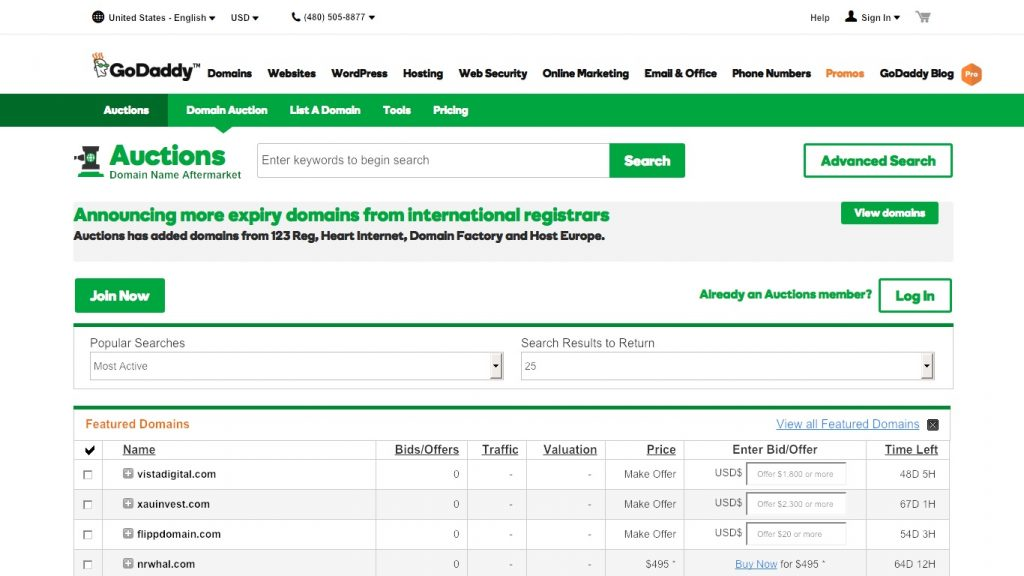Sort by the Bids/Offers column header
The image size is (1024, 576).
[x=427, y=450]
